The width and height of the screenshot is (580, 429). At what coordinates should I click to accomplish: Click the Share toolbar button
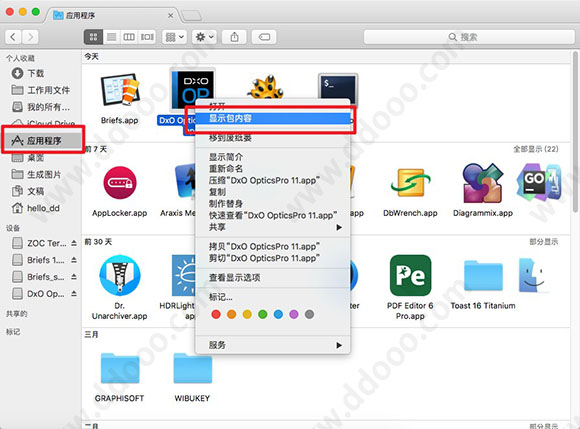pos(235,37)
